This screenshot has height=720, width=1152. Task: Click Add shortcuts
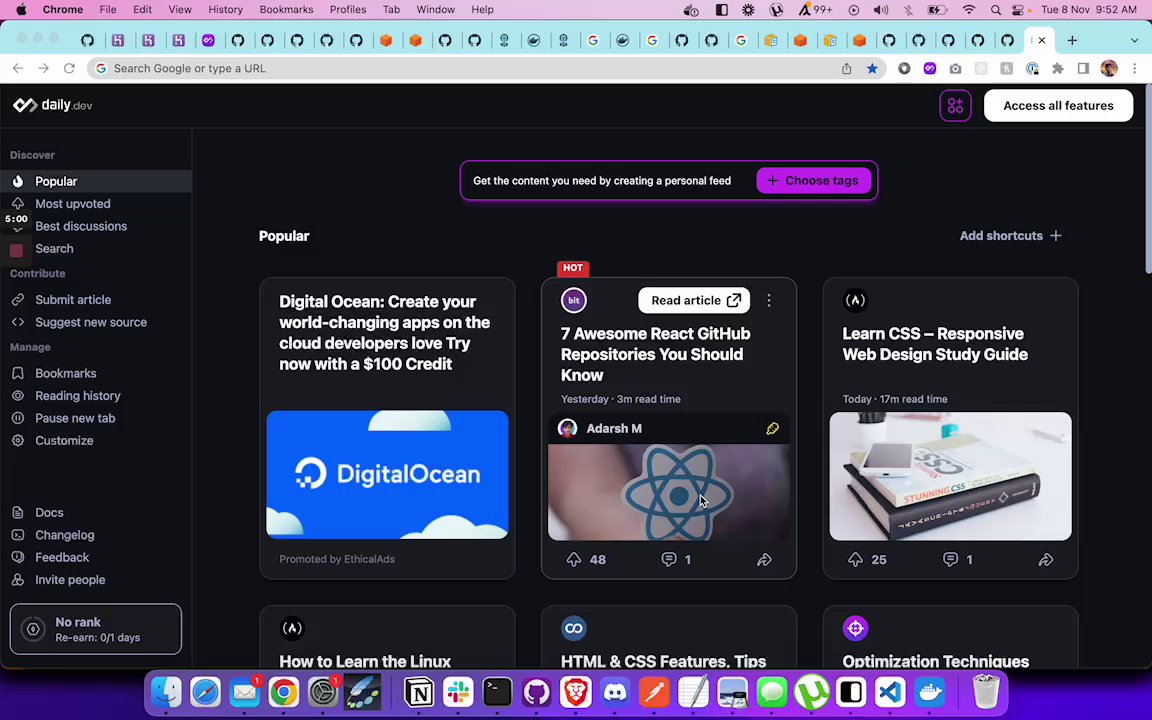pos(1011,236)
